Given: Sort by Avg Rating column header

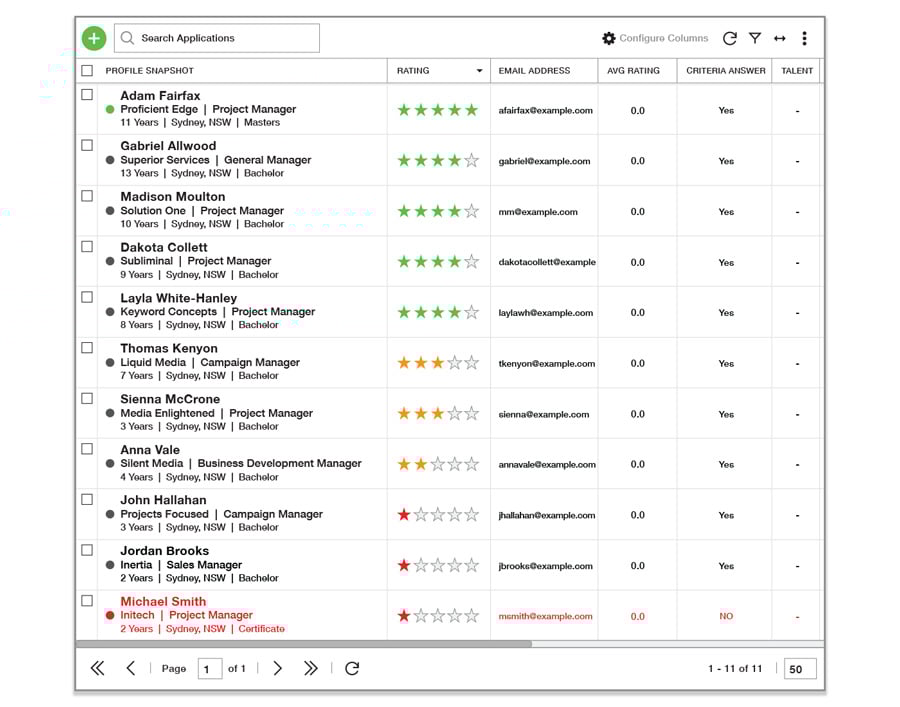Looking at the screenshot, I should click(x=634, y=71).
